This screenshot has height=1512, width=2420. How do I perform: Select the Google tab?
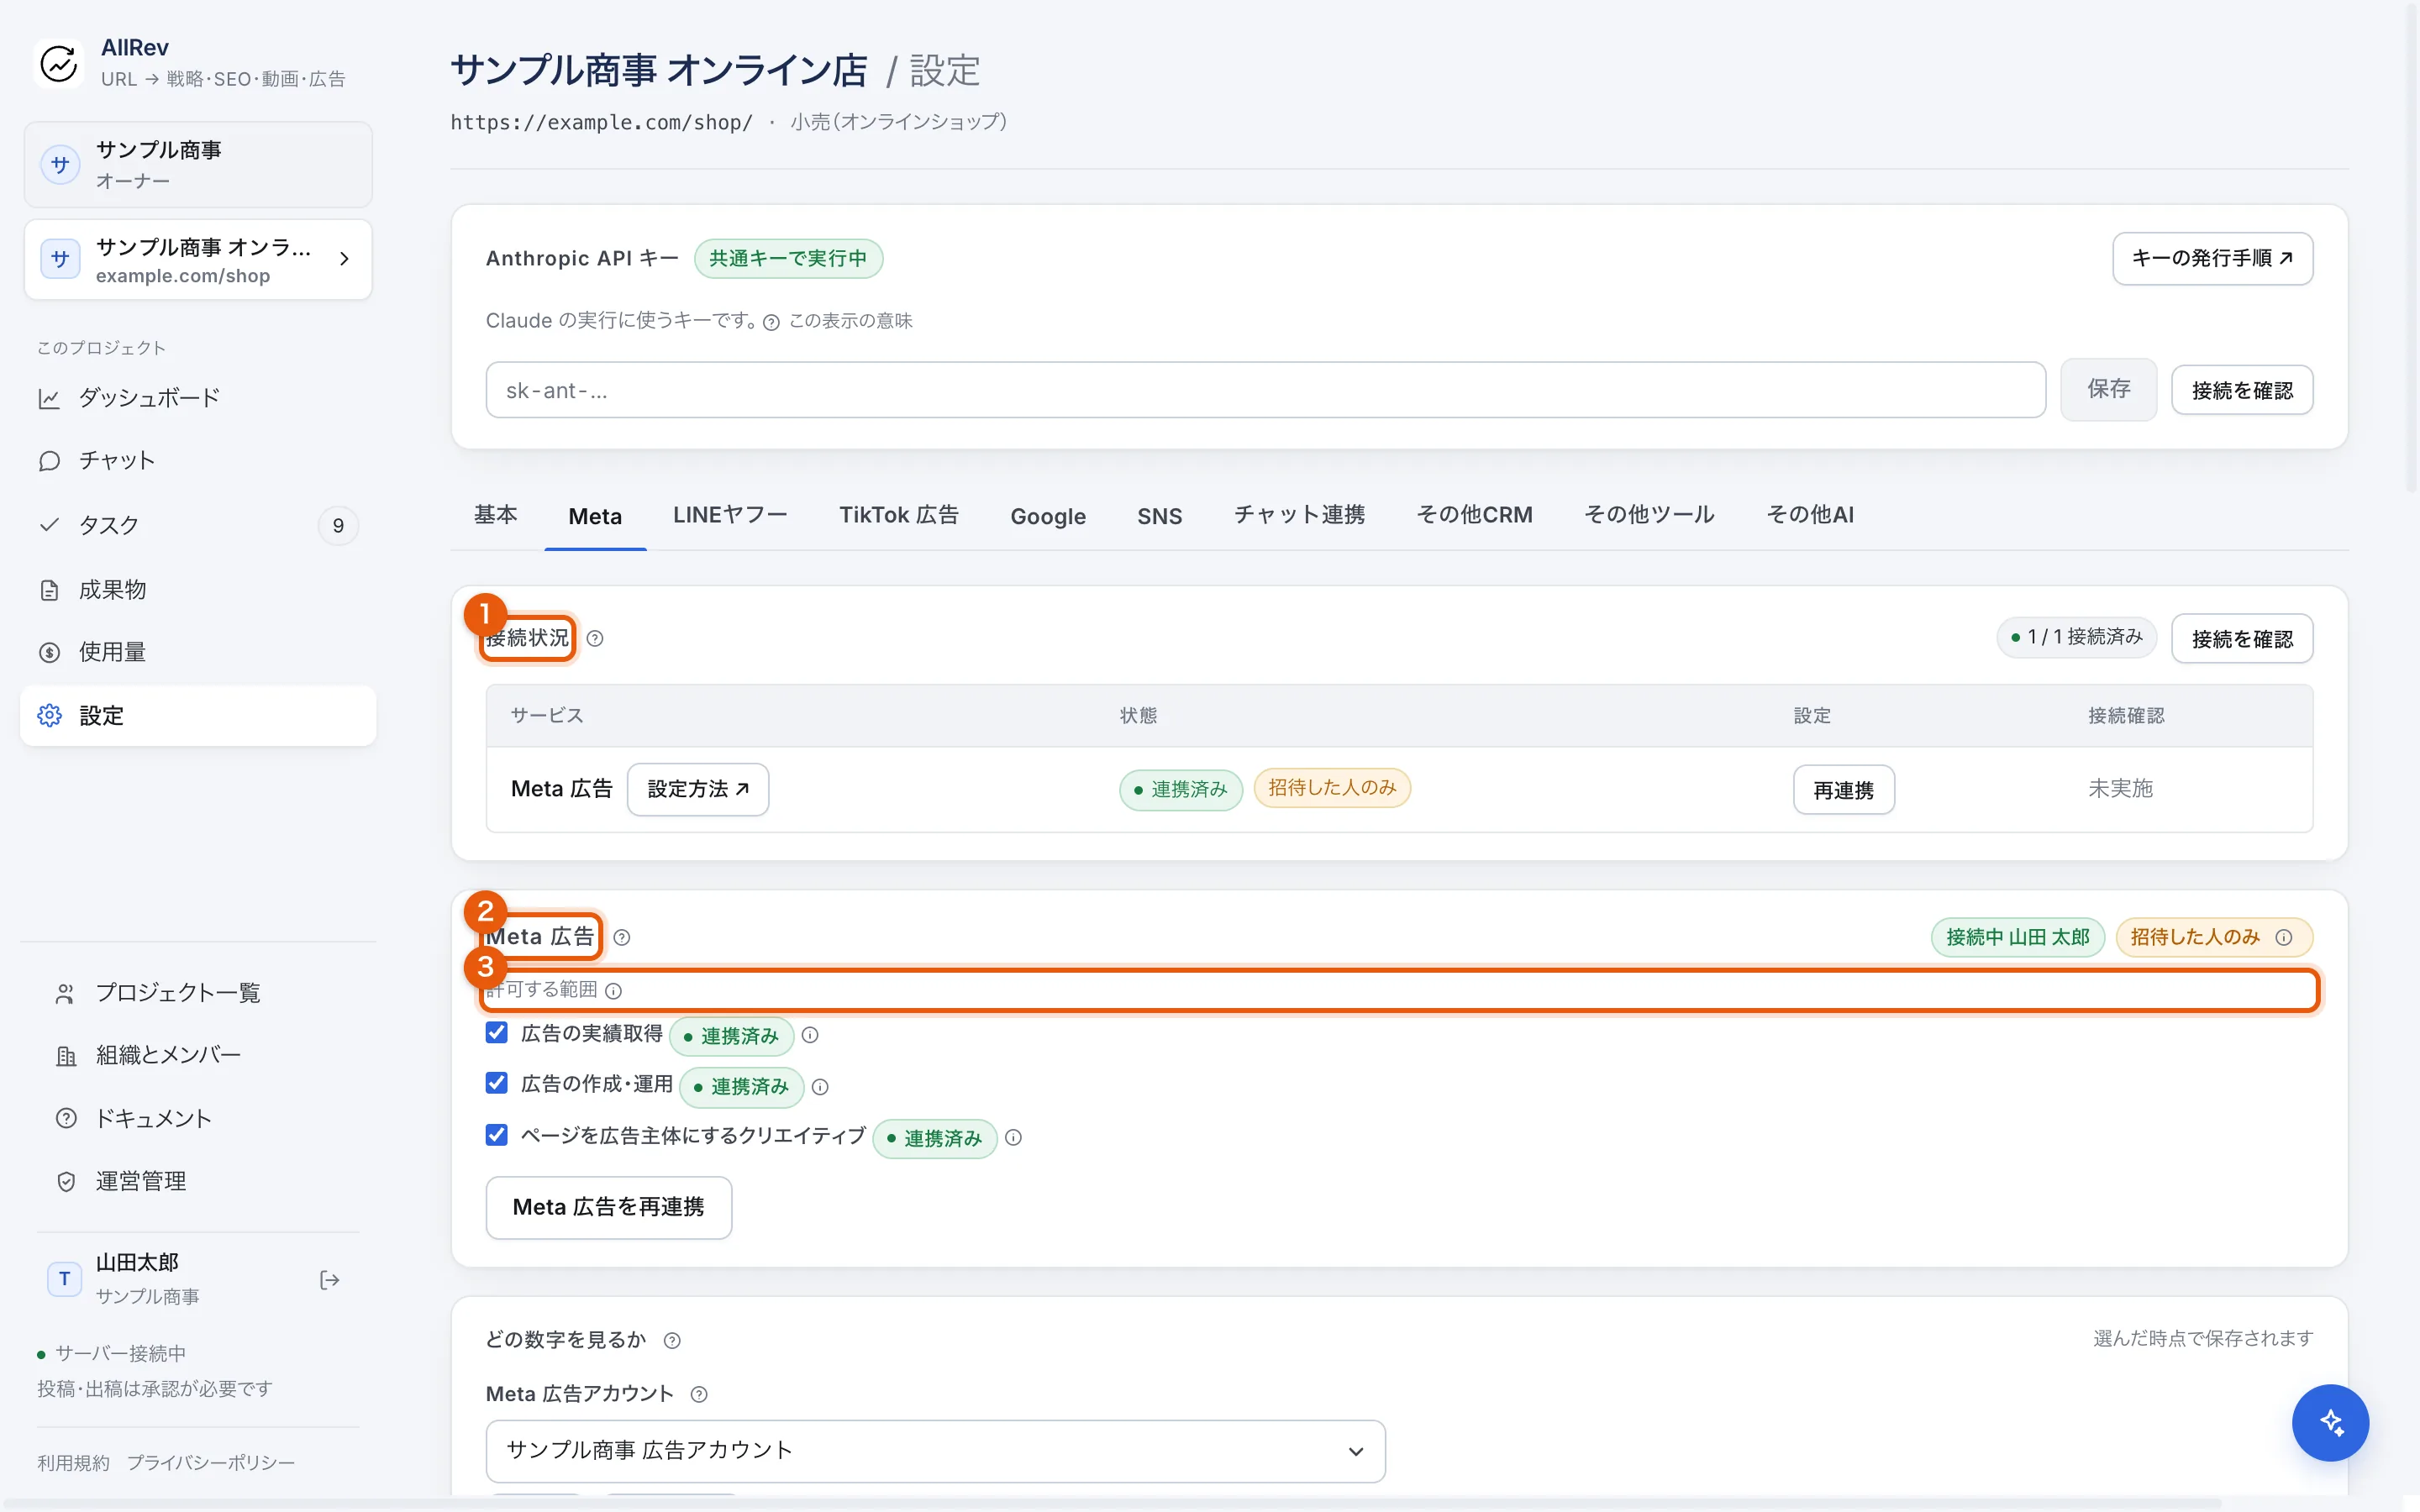click(1048, 516)
